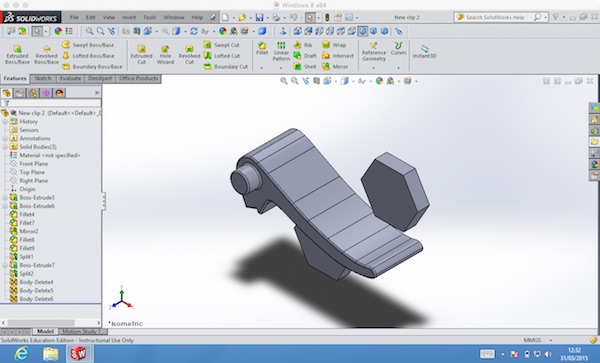Image resolution: width=600 pixels, height=363 pixels.
Task: Apply the Draft feature
Action: pos(305,56)
